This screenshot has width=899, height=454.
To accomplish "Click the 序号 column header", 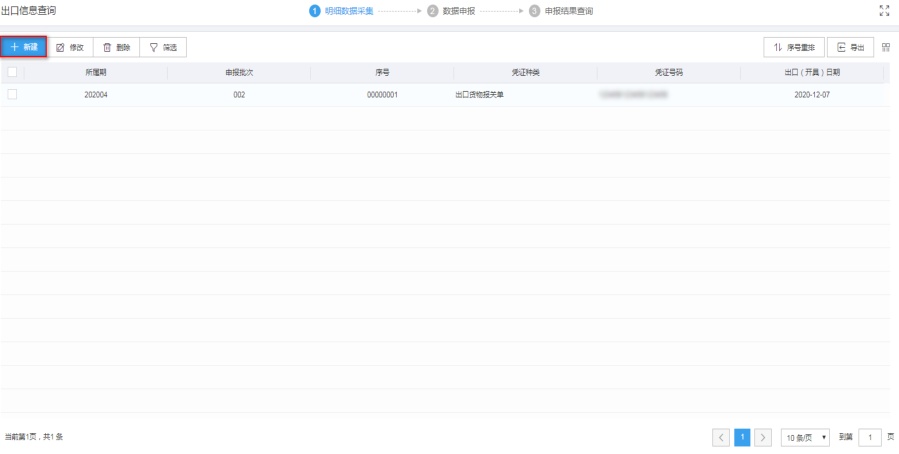I will [382, 73].
